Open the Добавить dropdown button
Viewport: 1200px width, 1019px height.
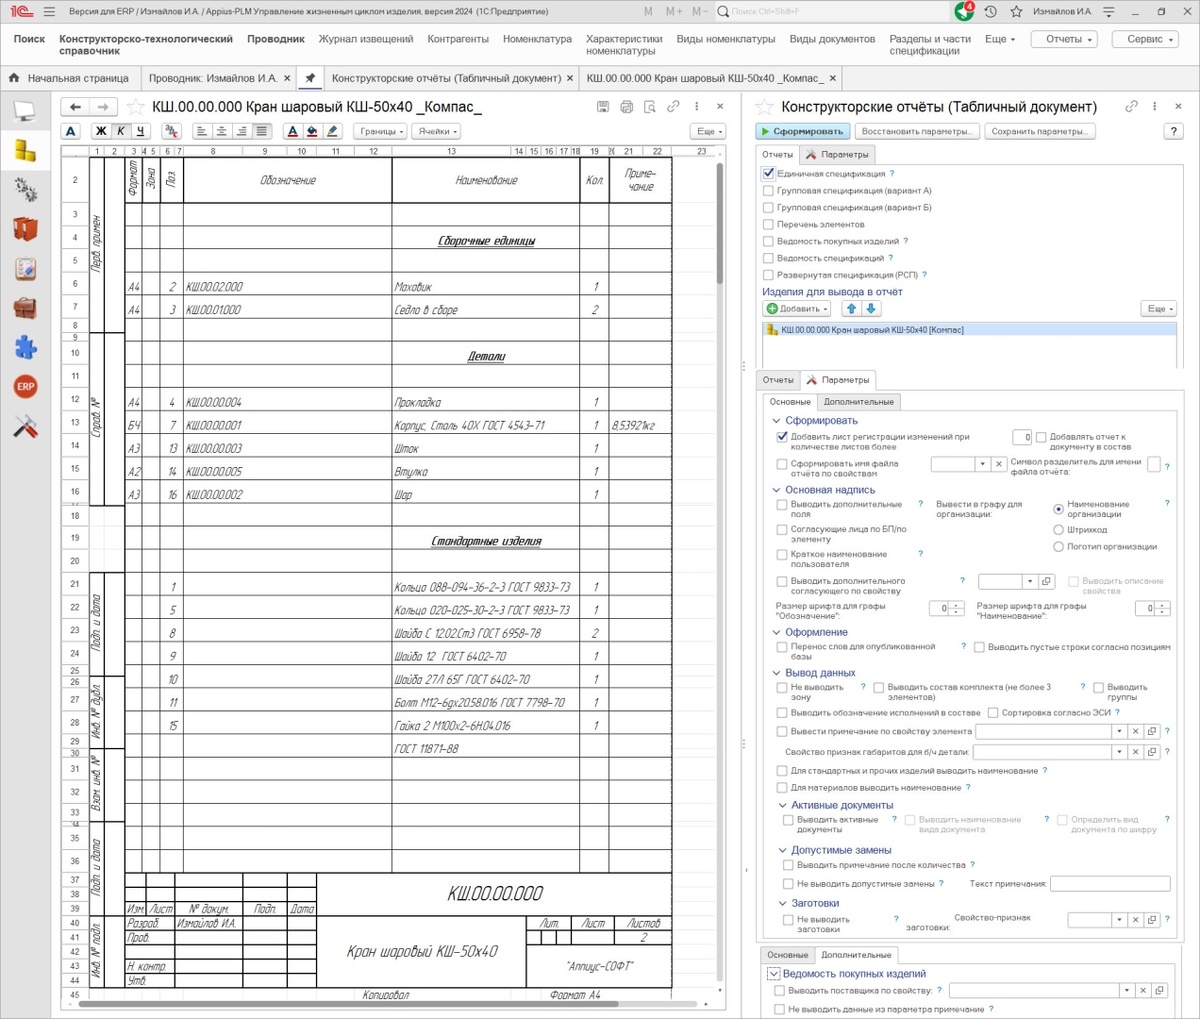coord(797,309)
